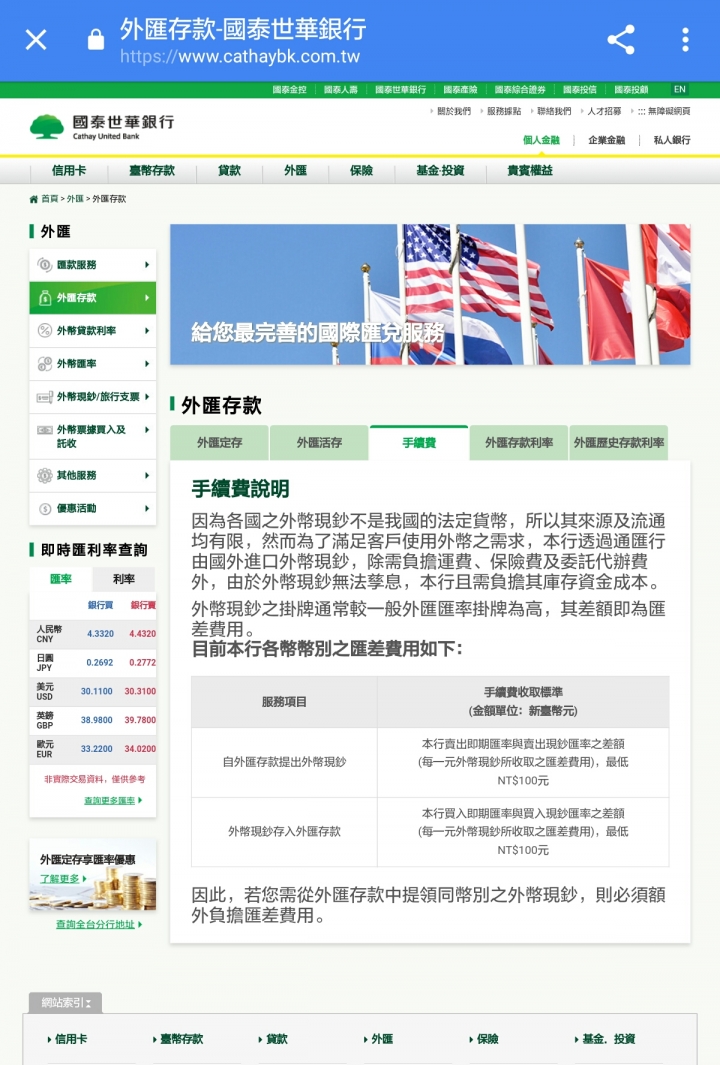Click the 其他服務 gear icon
The height and width of the screenshot is (1065, 720).
pos(44,475)
